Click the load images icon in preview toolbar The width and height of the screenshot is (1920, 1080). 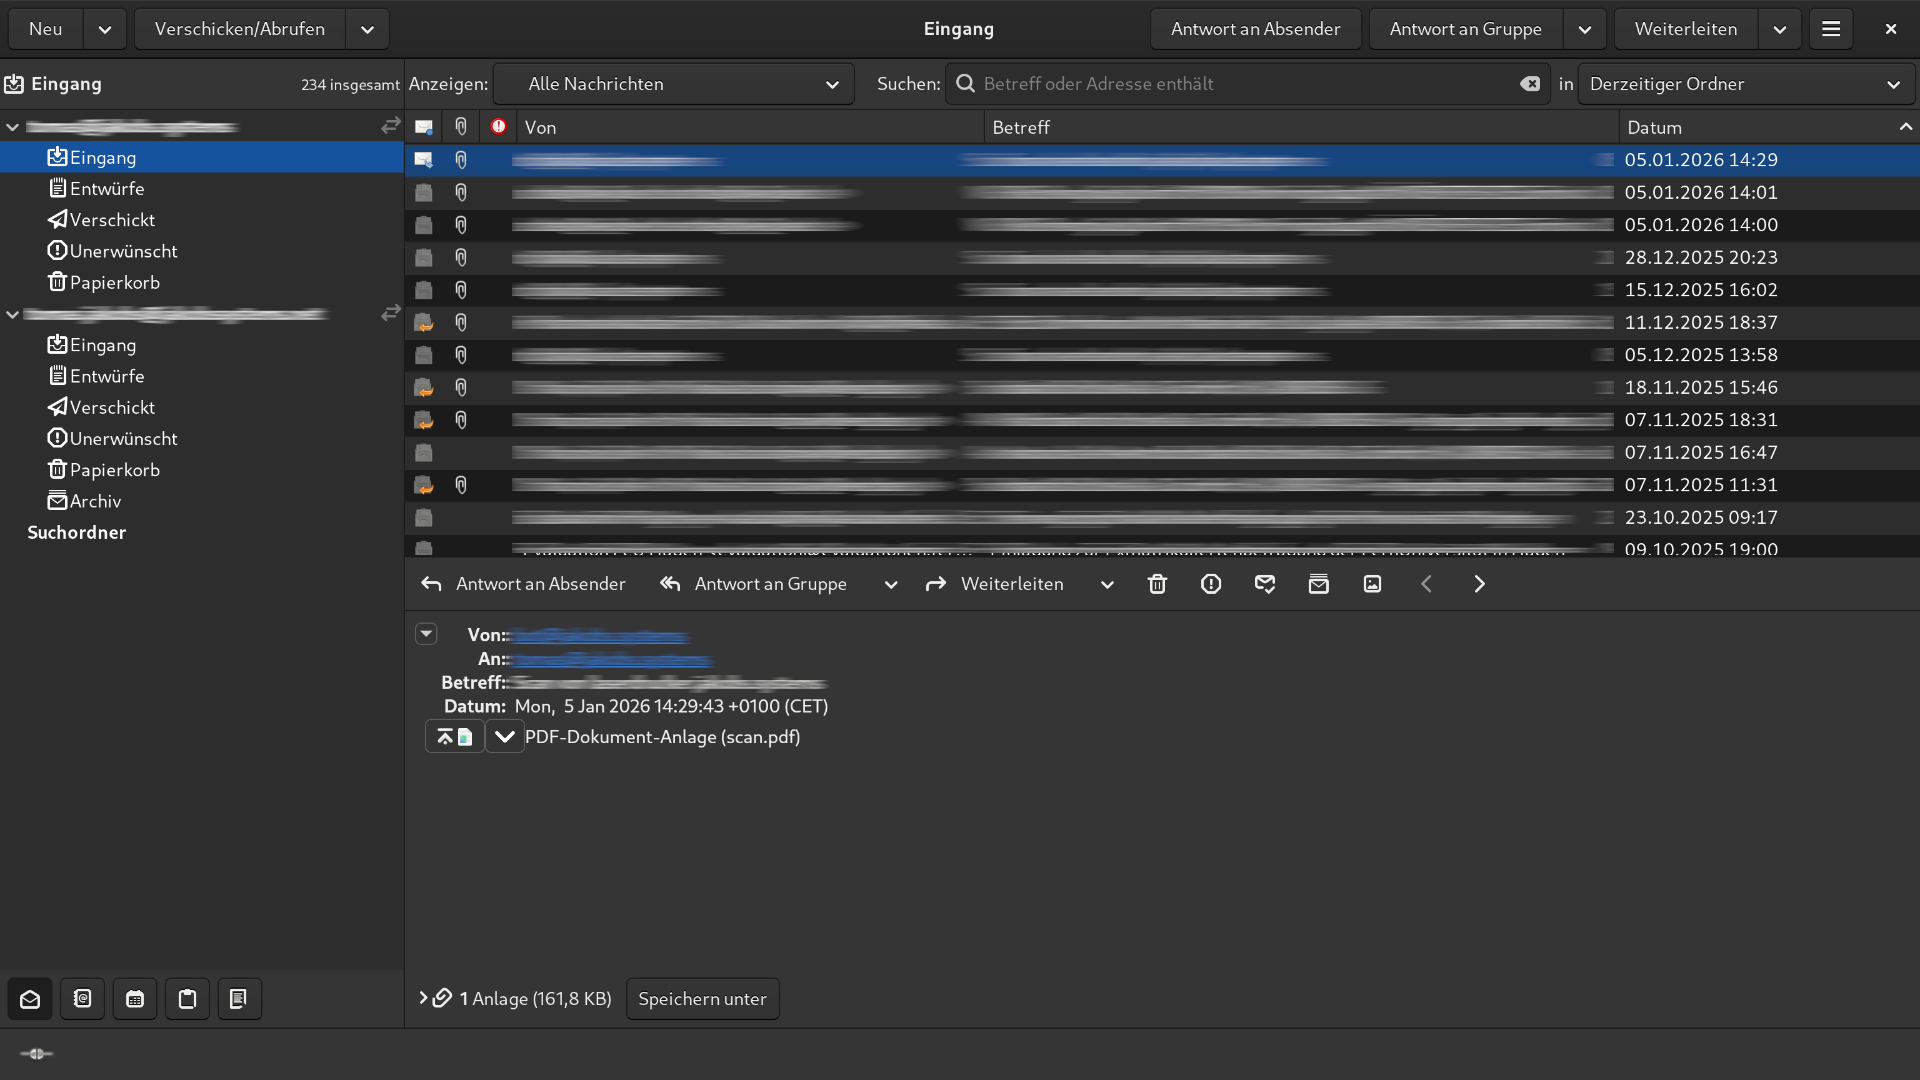point(1372,584)
